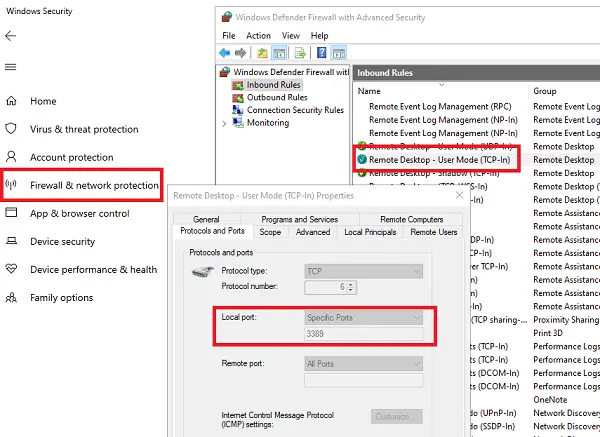Switch to the Programs and Services tab
The height and width of the screenshot is (437, 600).
pyautogui.click(x=300, y=219)
